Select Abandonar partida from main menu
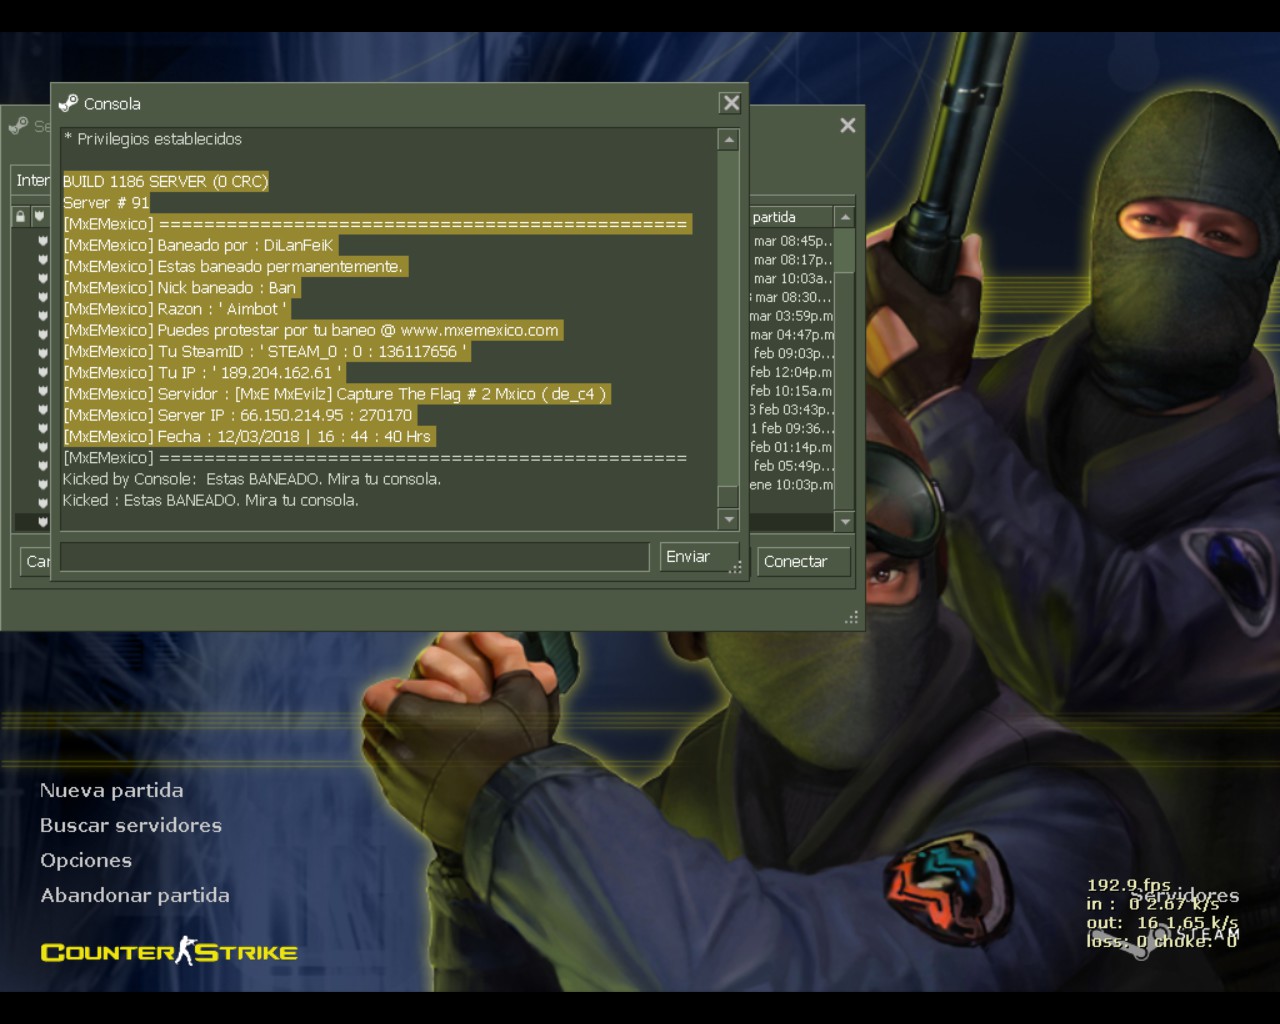The height and width of the screenshot is (1024, 1280). [x=134, y=895]
